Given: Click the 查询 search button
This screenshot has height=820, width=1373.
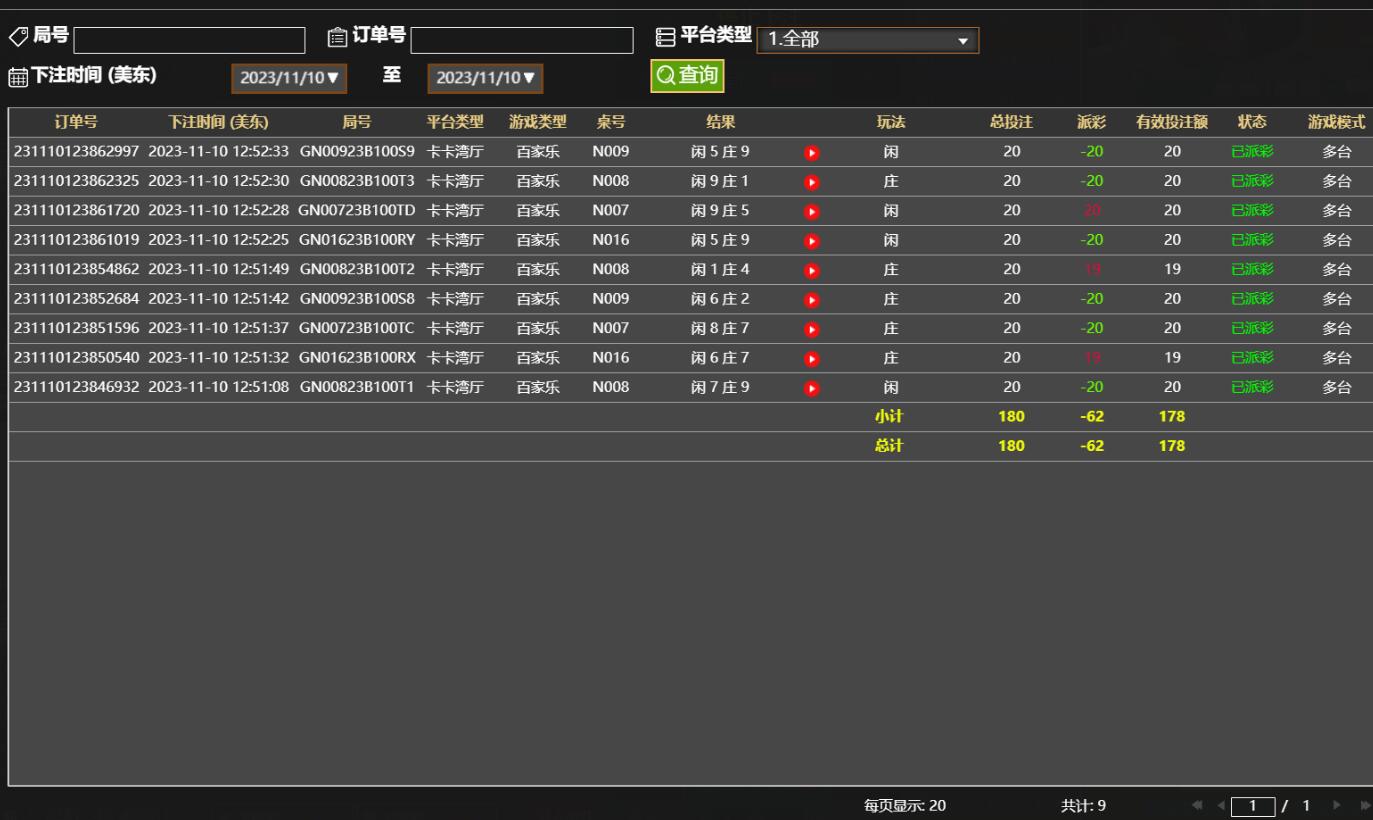Looking at the screenshot, I should [687, 76].
